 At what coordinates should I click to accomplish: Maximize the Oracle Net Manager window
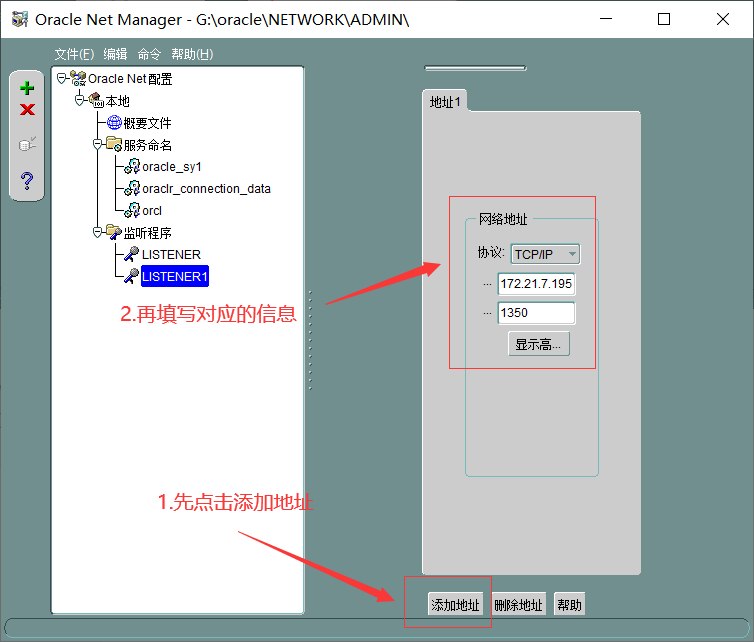664,19
